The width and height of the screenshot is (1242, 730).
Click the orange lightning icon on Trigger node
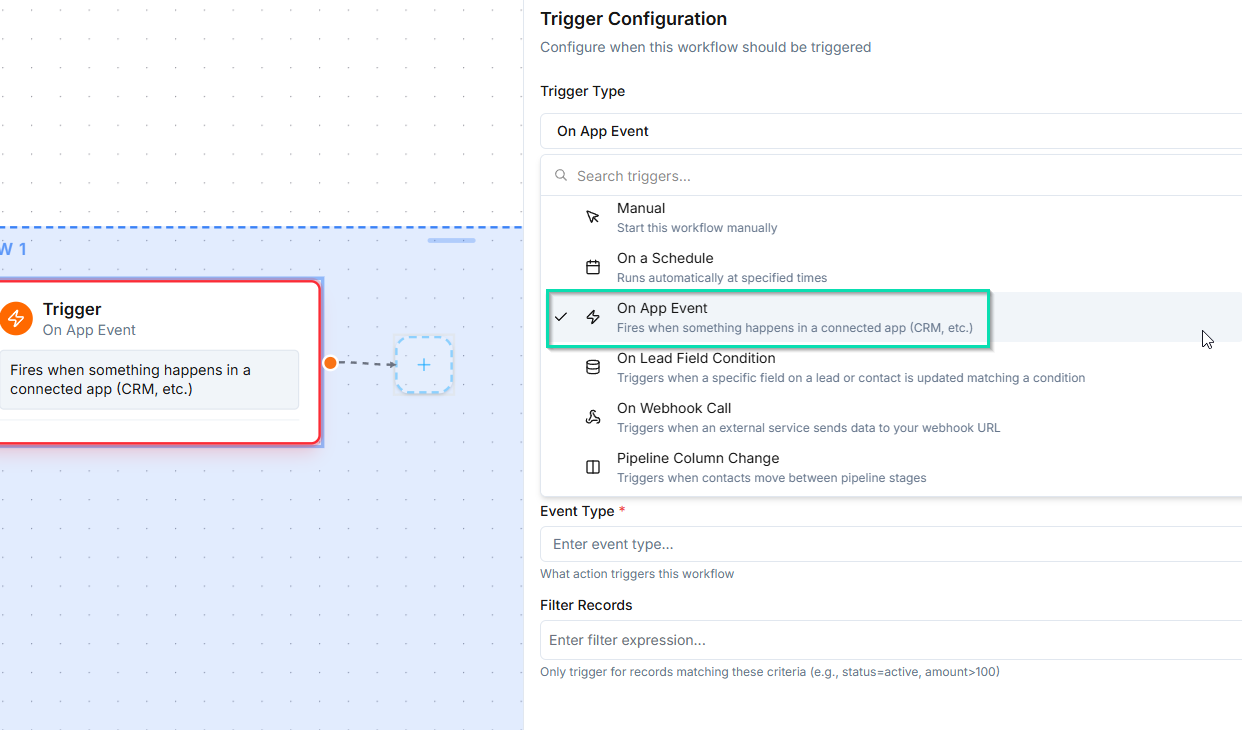(x=16, y=319)
